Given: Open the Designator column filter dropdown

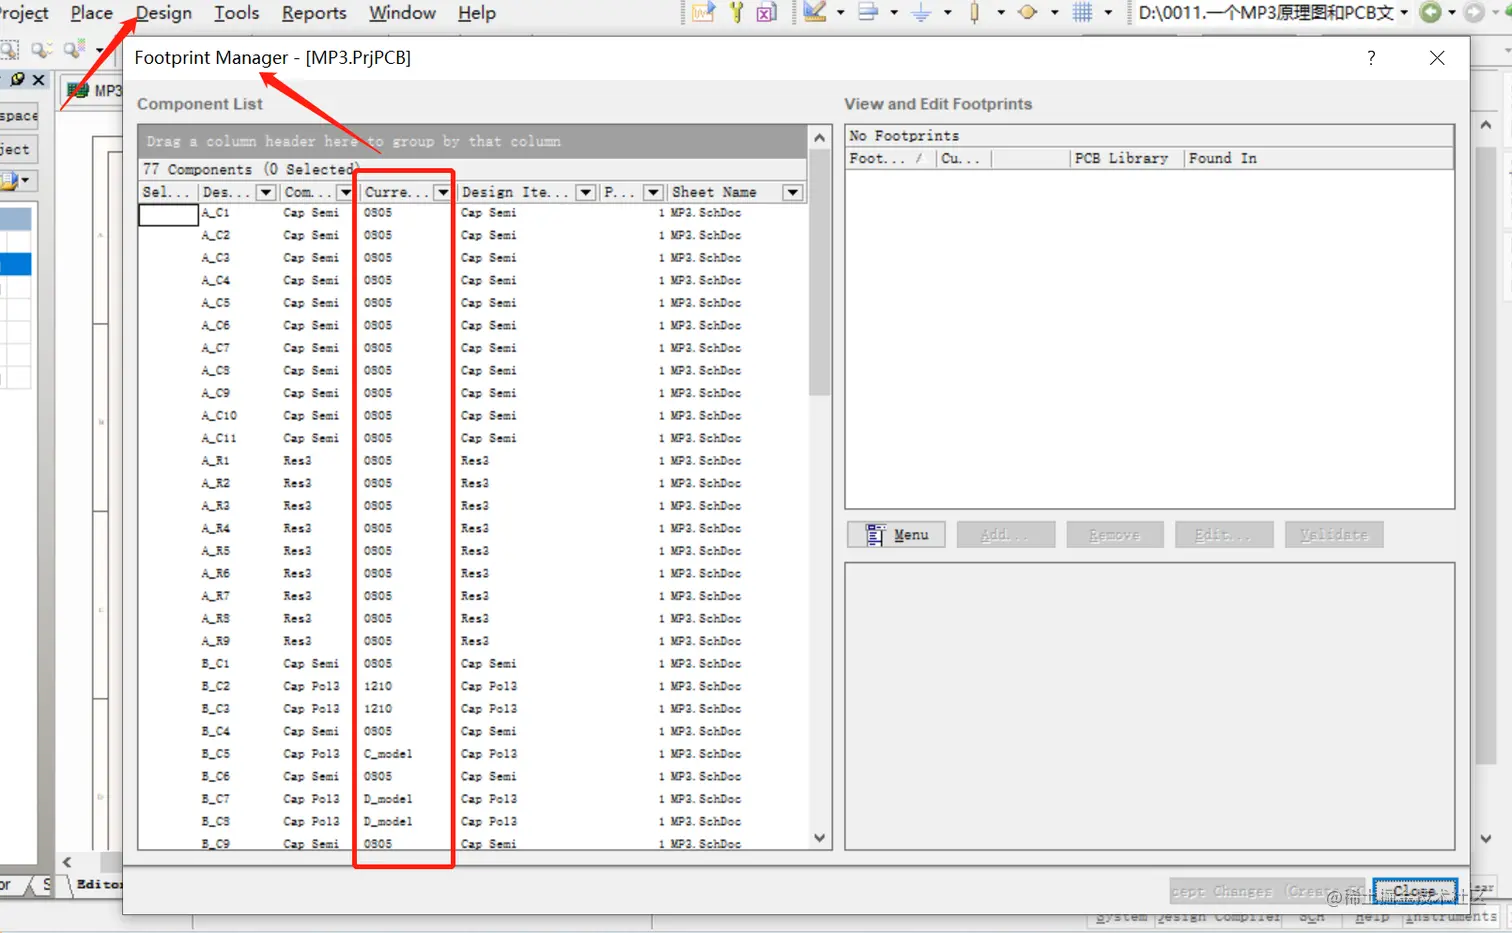Looking at the screenshot, I should tap(266, 192).
